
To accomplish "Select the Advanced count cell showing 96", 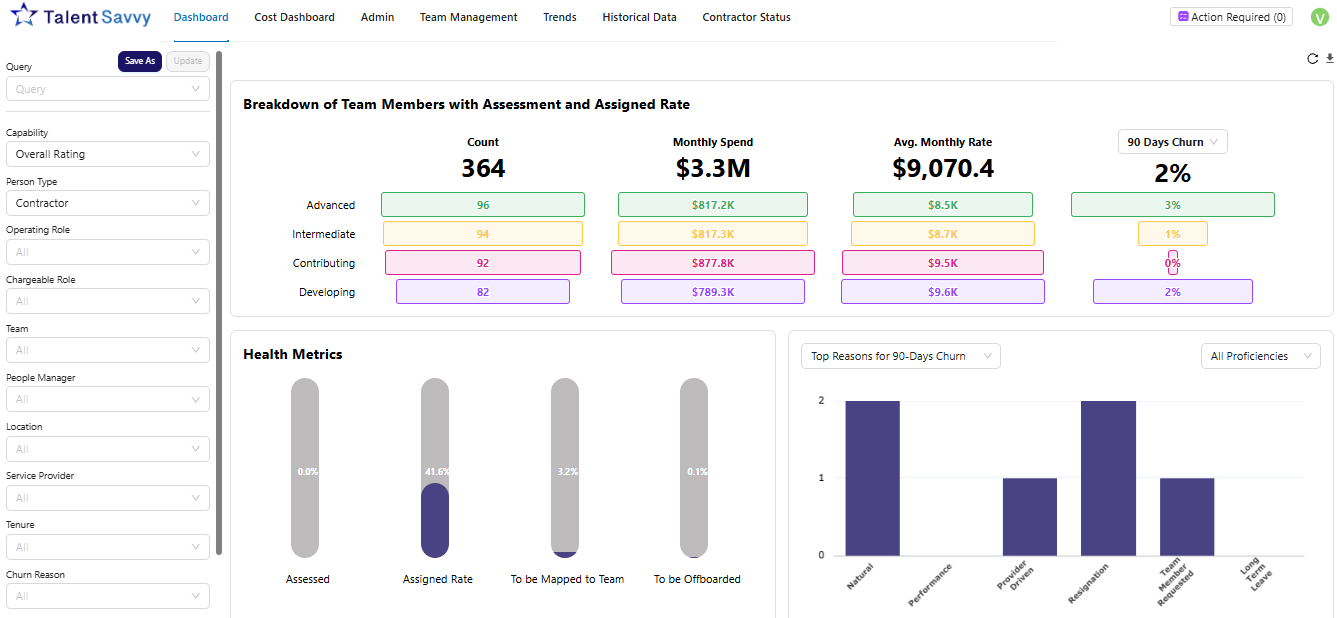I will 483,204.
